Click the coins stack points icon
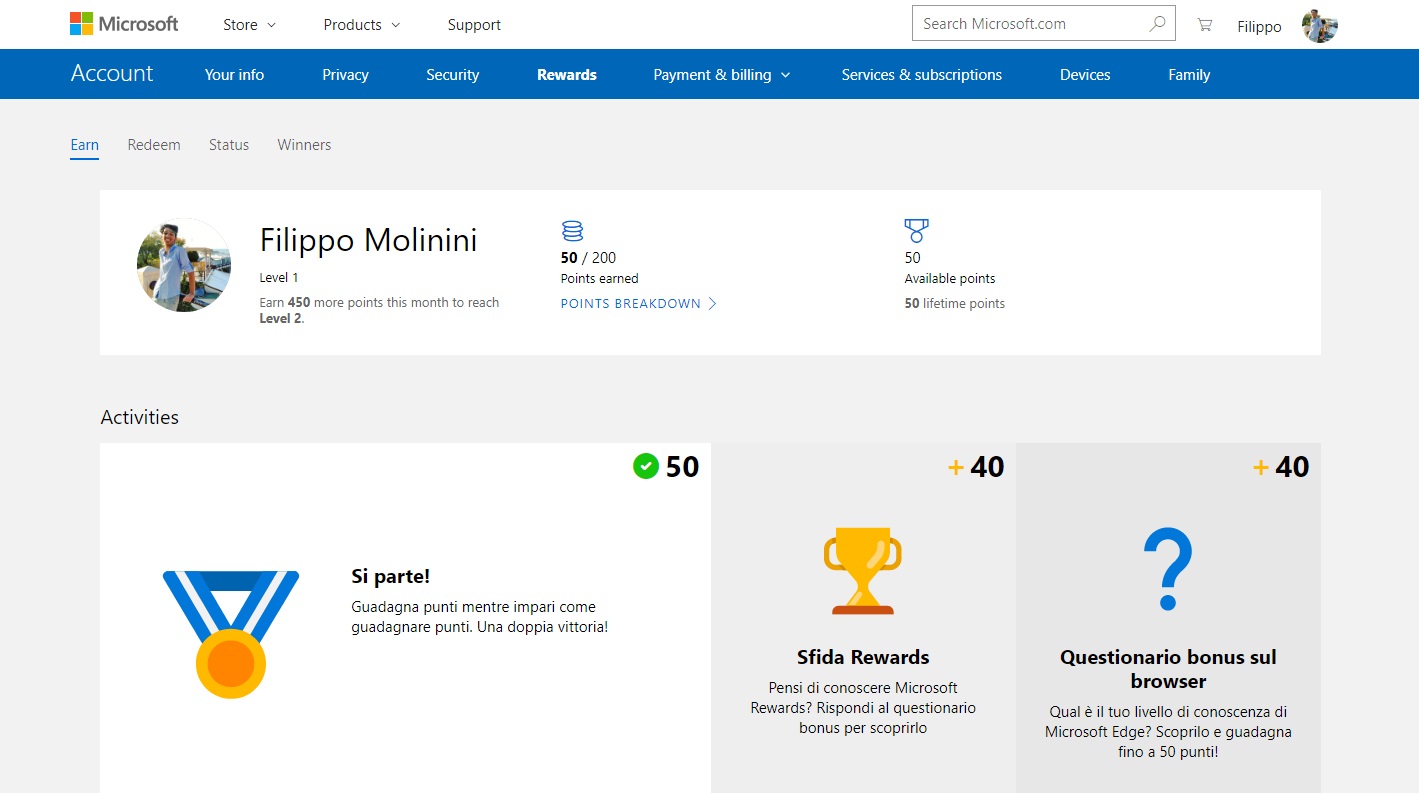The height and width of the screenshot is (793, 1419). tap(572, 232)
